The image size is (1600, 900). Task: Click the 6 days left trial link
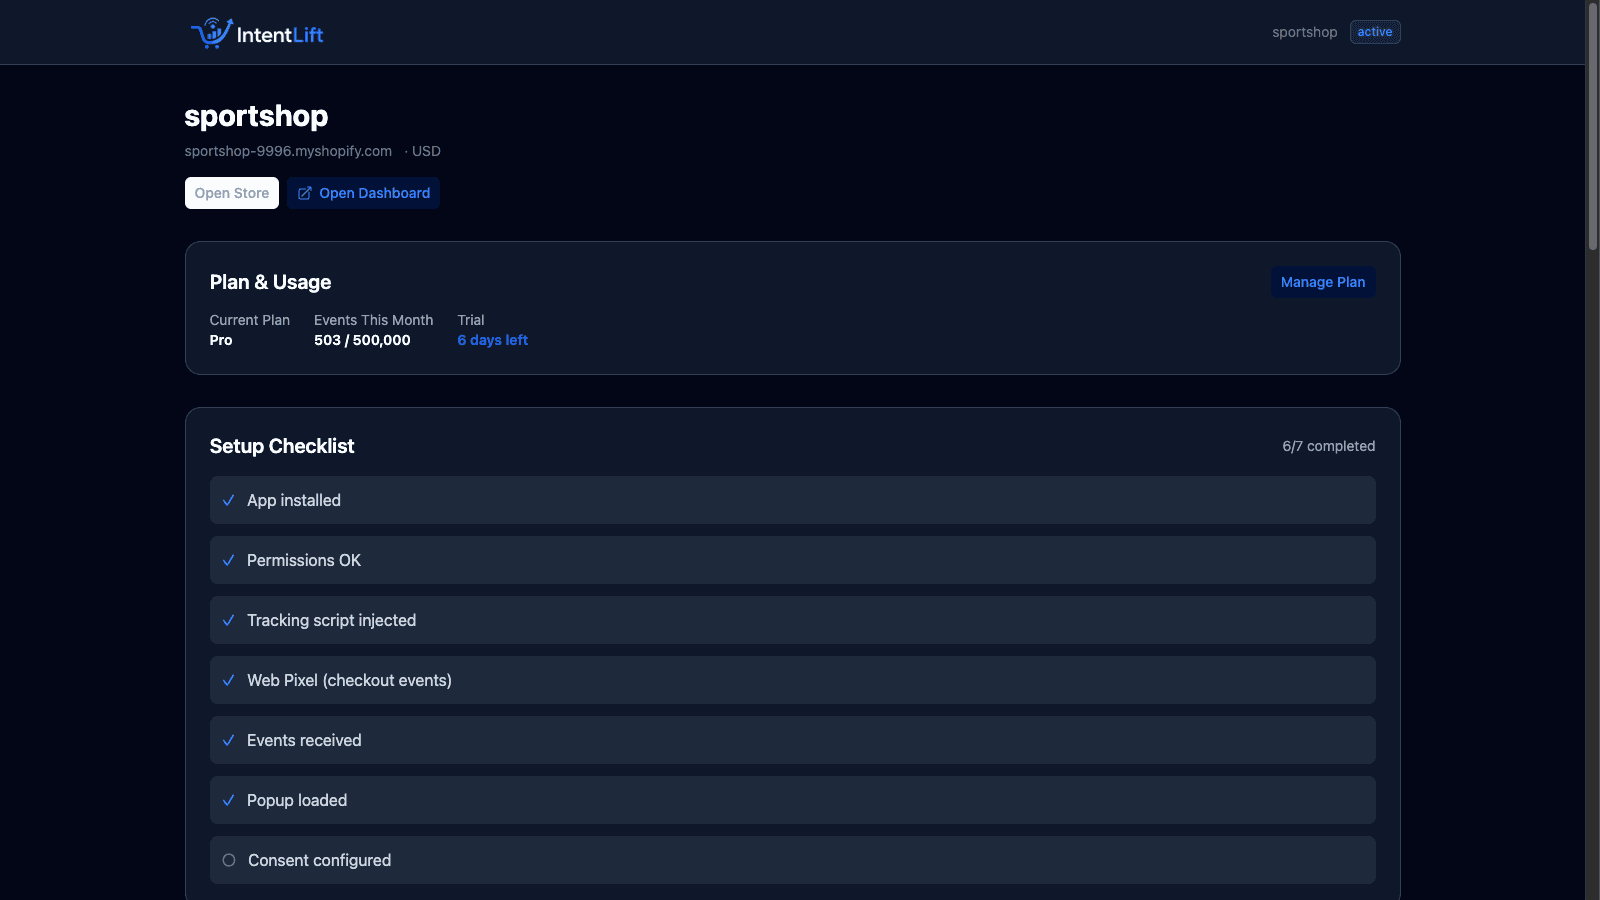pyautogui.click(x=492, y=340)
